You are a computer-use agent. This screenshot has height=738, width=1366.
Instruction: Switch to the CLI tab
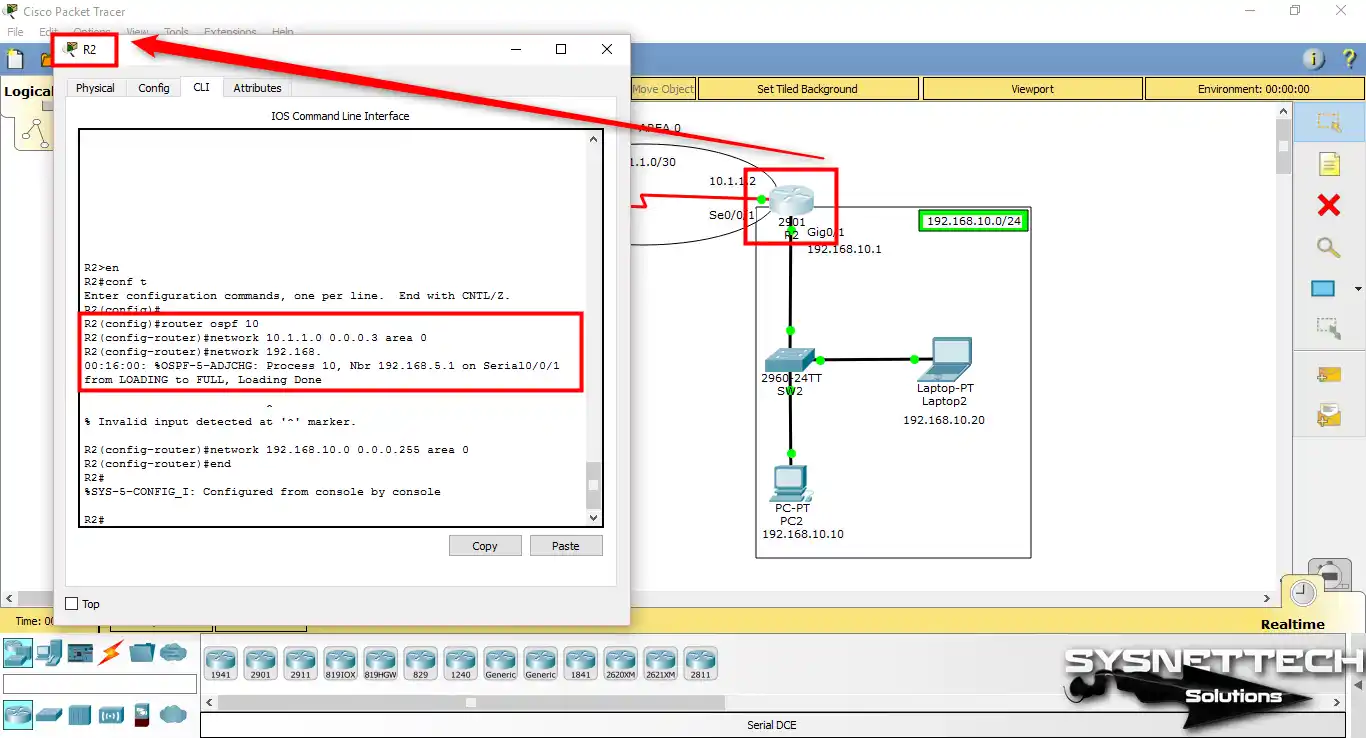[x=201, y=87]
